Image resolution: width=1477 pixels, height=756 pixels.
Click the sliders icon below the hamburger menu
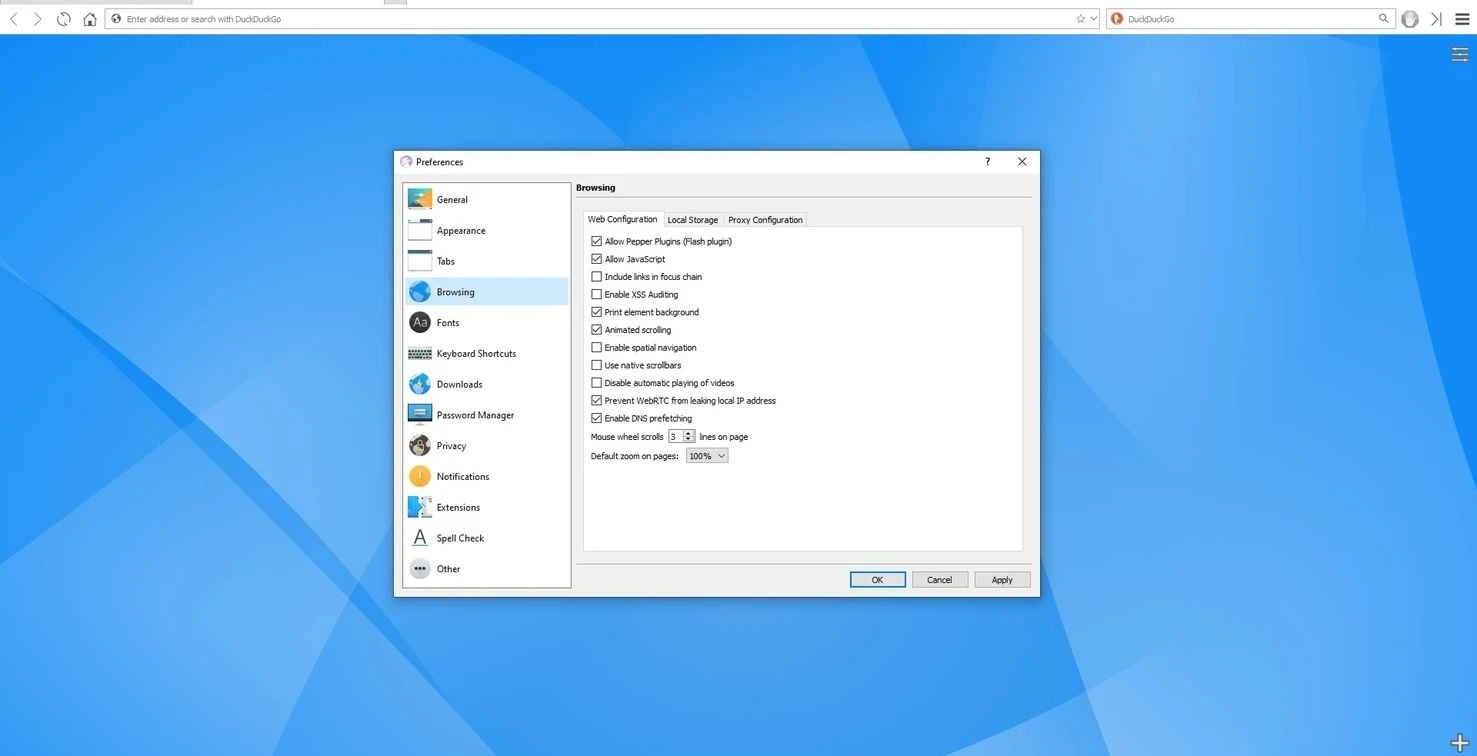1460,54
